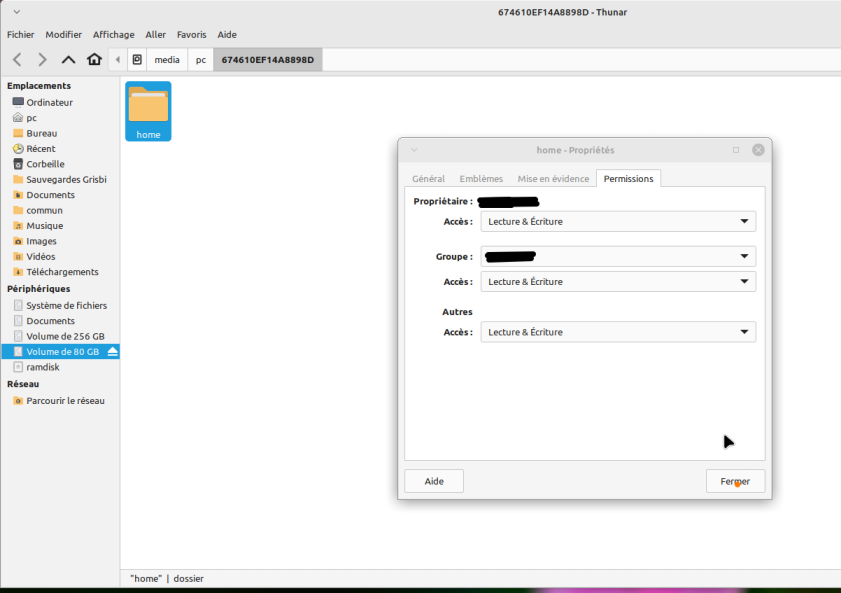Screen dimensions: 841x593
Task: Click the disk root icon in path bar
Action: pyautogui.click(x=137, y=60)
